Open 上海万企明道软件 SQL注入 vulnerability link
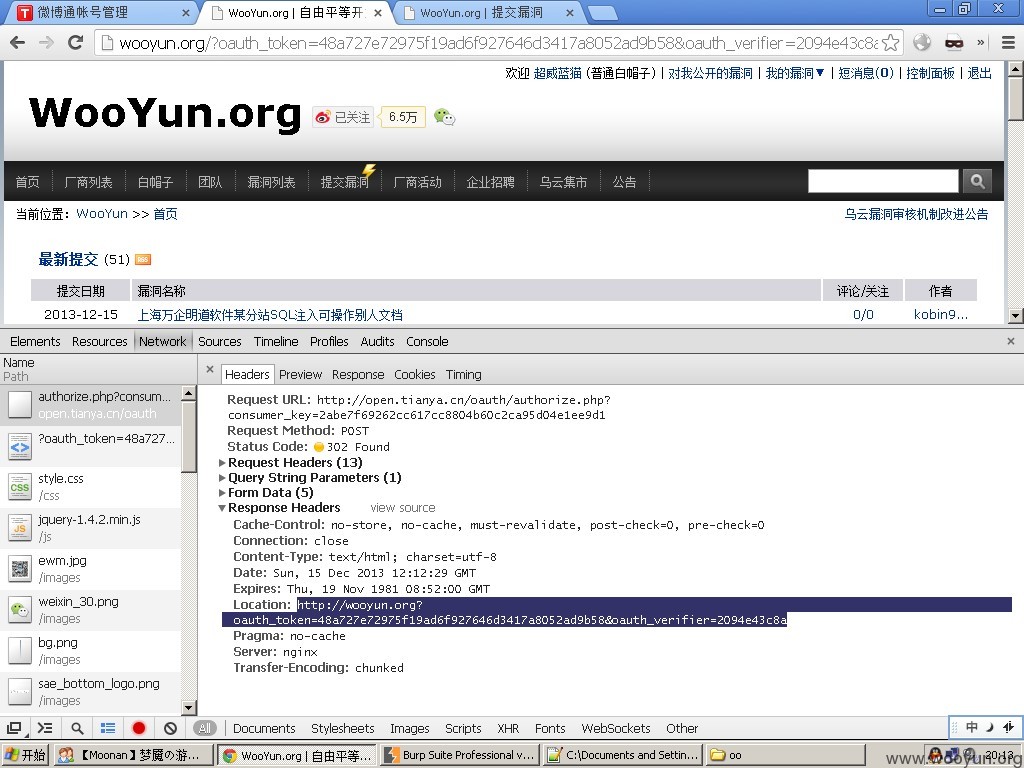Viewport: 1024px width, 768px height. [x=270, y=315]
